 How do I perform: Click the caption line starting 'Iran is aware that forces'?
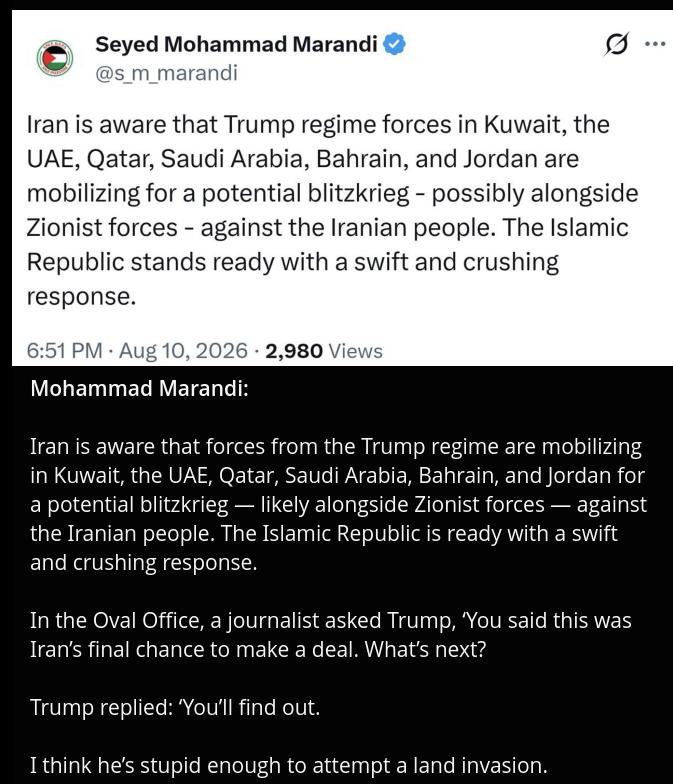click(336, 446)
